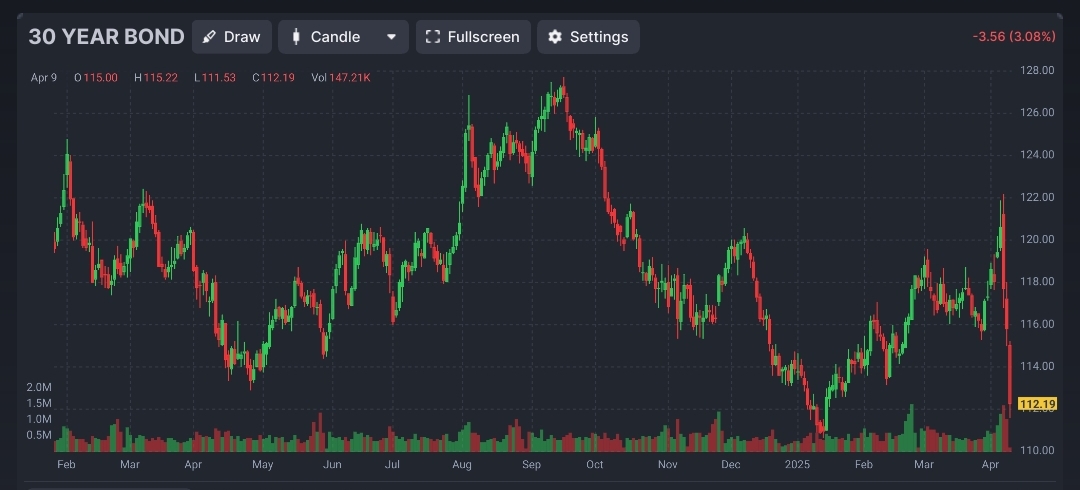1080x490 pixels.
Task: Click the low value 111.53
Action: 218,77
